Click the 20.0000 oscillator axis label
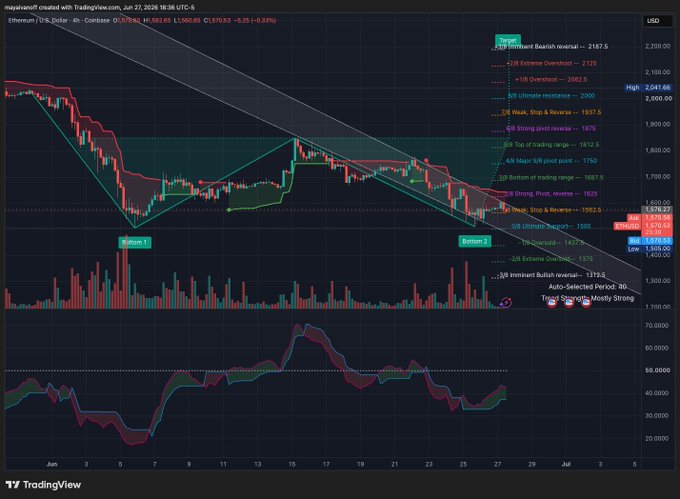 click(657, 438)
